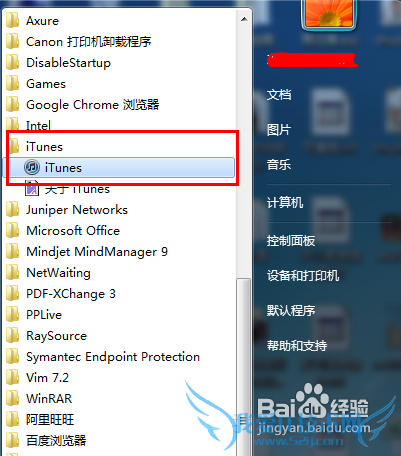Click the PPLive folder icon
The height and width of the screenshot is (456, 401).
(13, 314)
